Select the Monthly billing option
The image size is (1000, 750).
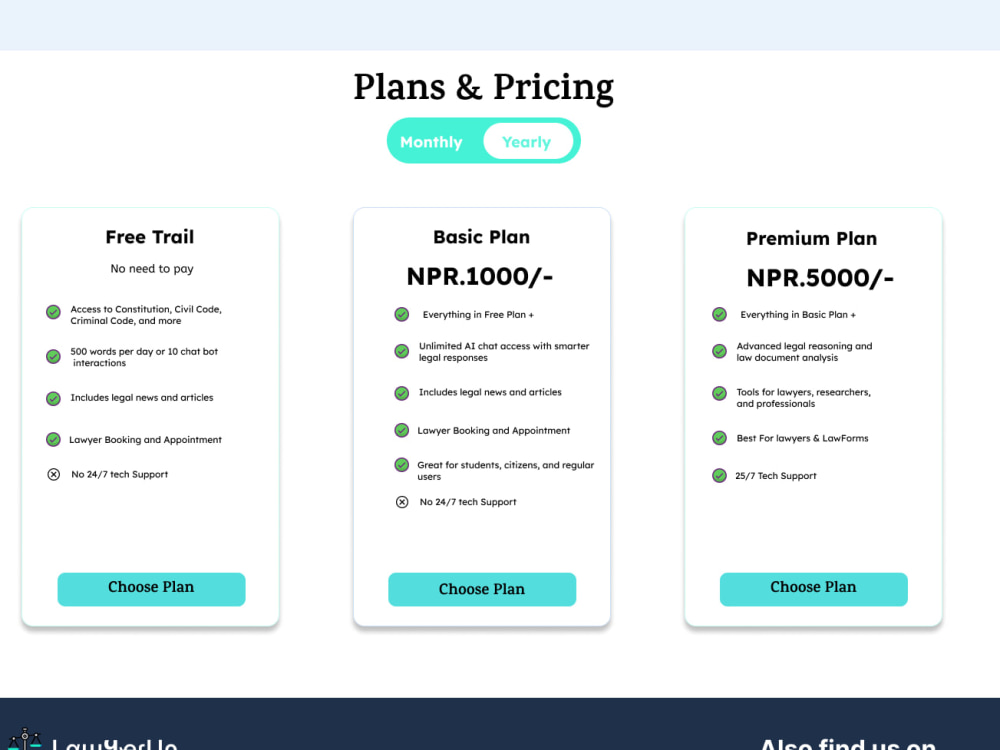[431, 142]
